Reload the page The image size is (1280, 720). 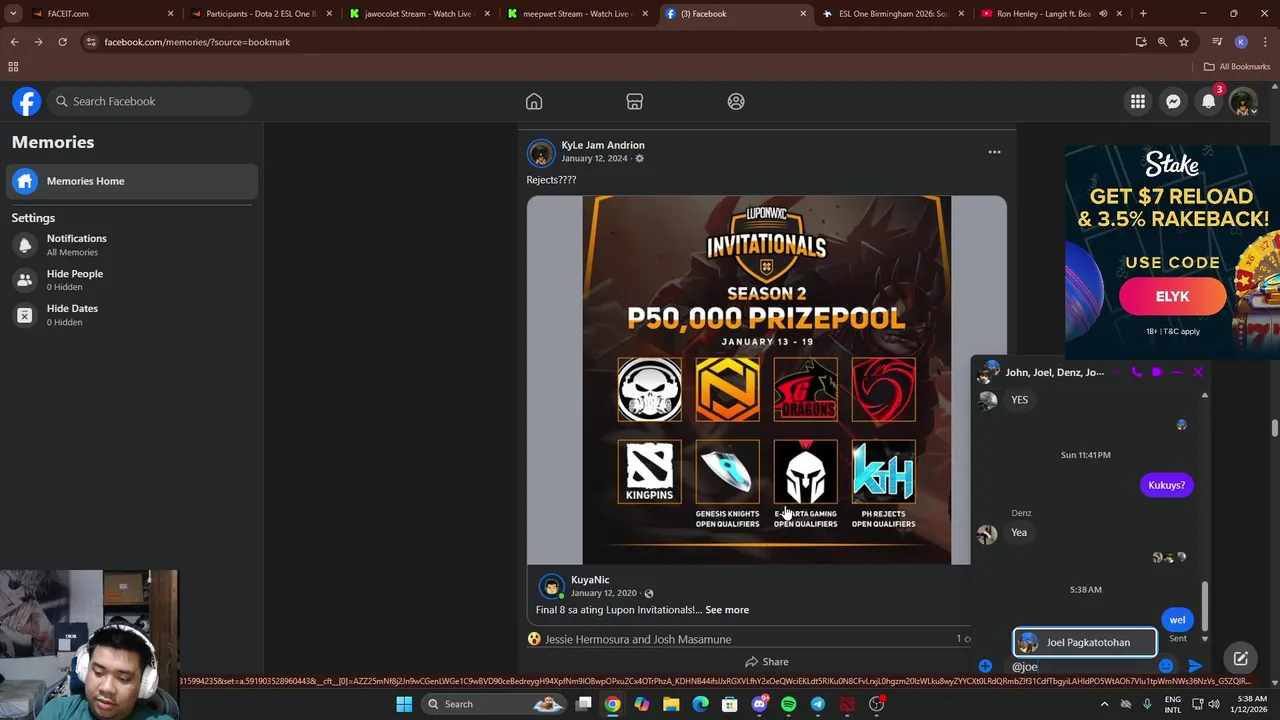click(62, 42)
